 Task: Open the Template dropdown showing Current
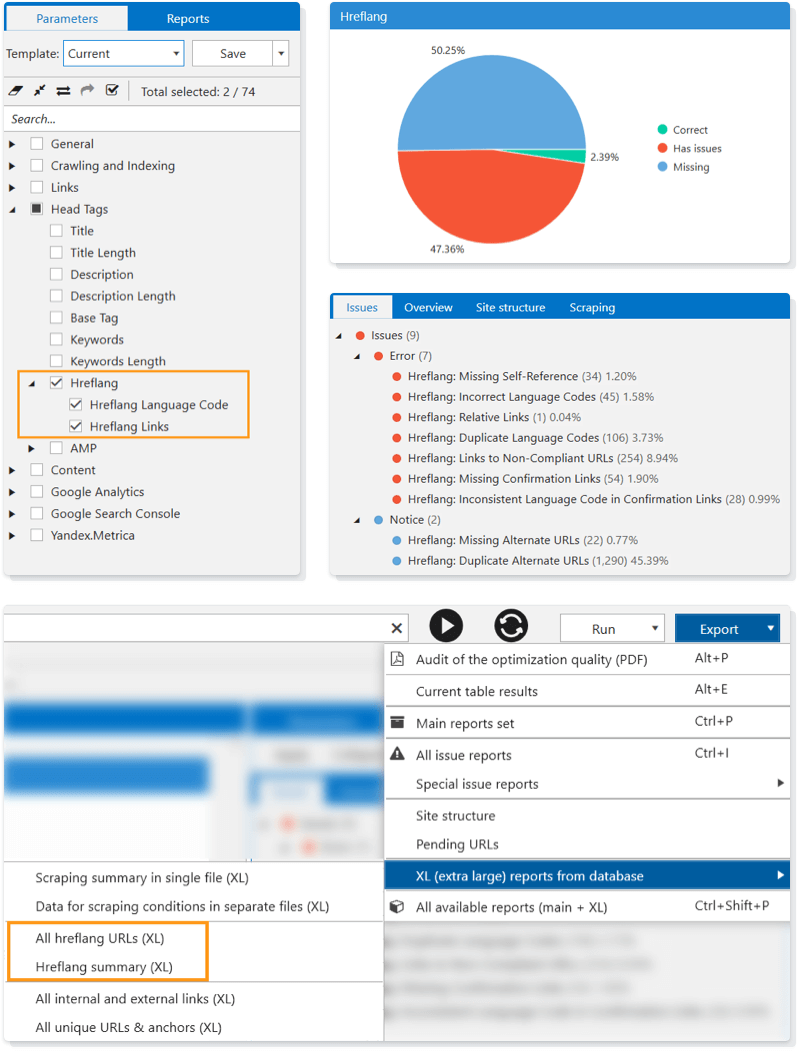pos(123,54)
